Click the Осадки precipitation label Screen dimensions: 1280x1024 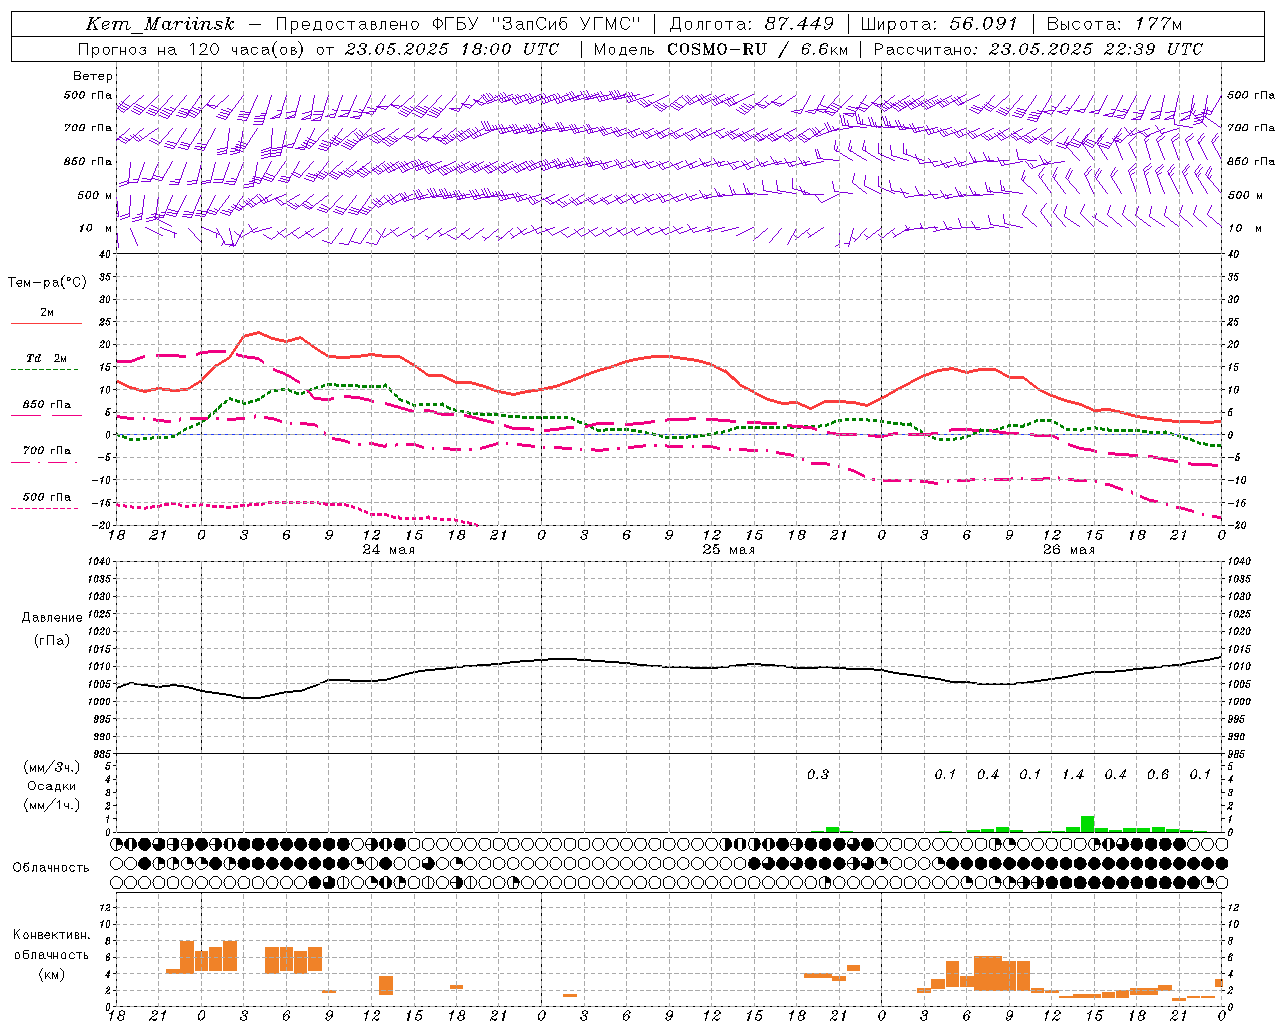pos(51,786)
